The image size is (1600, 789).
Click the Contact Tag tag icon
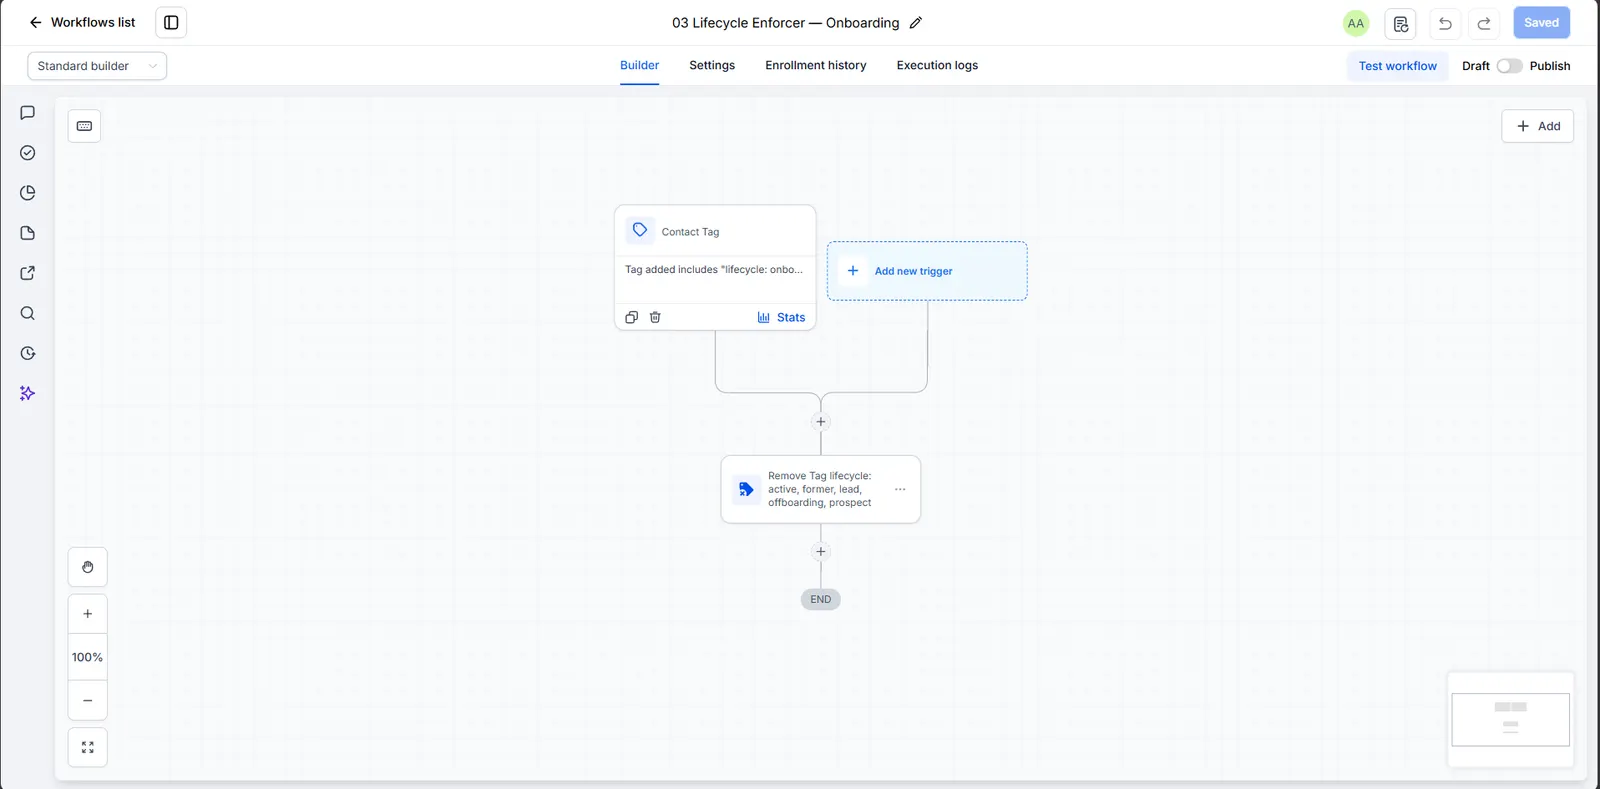click(x=640, y=230)
